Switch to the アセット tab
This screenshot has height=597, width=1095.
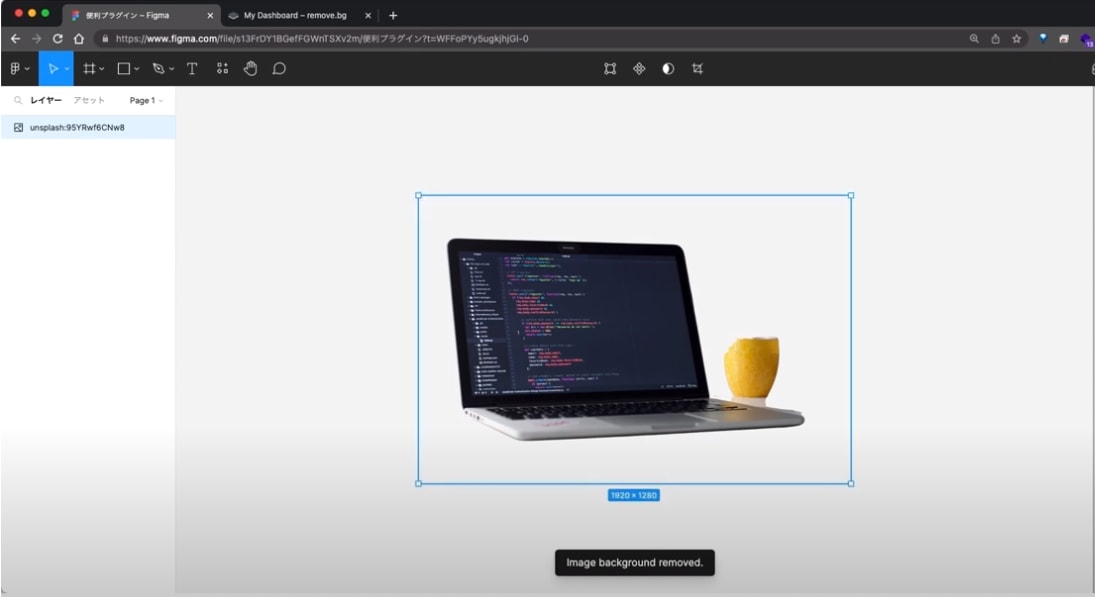coord(89,101)
